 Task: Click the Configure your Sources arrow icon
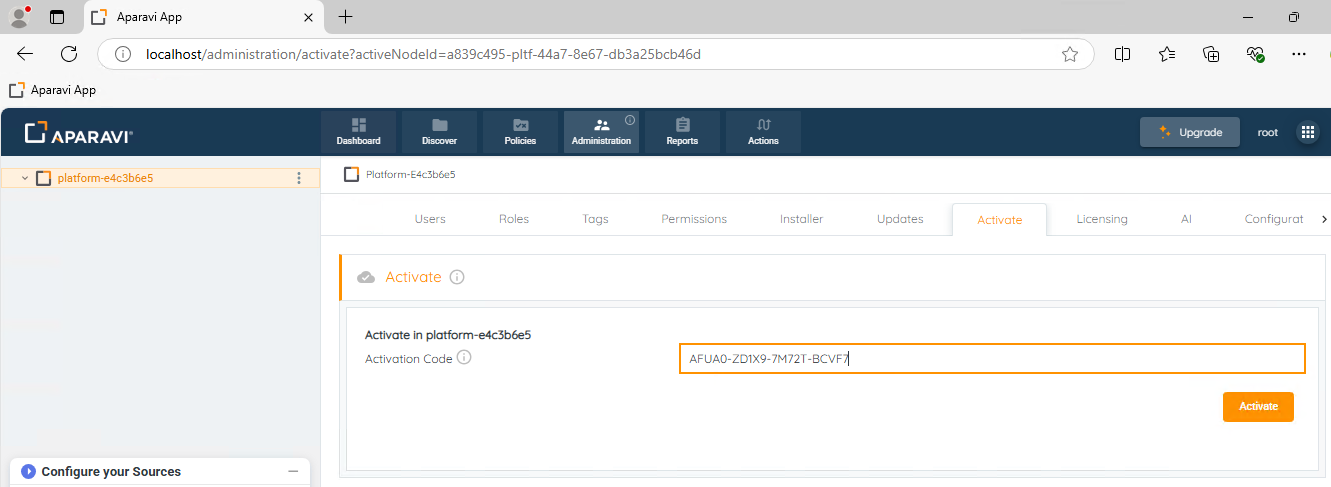29,471
